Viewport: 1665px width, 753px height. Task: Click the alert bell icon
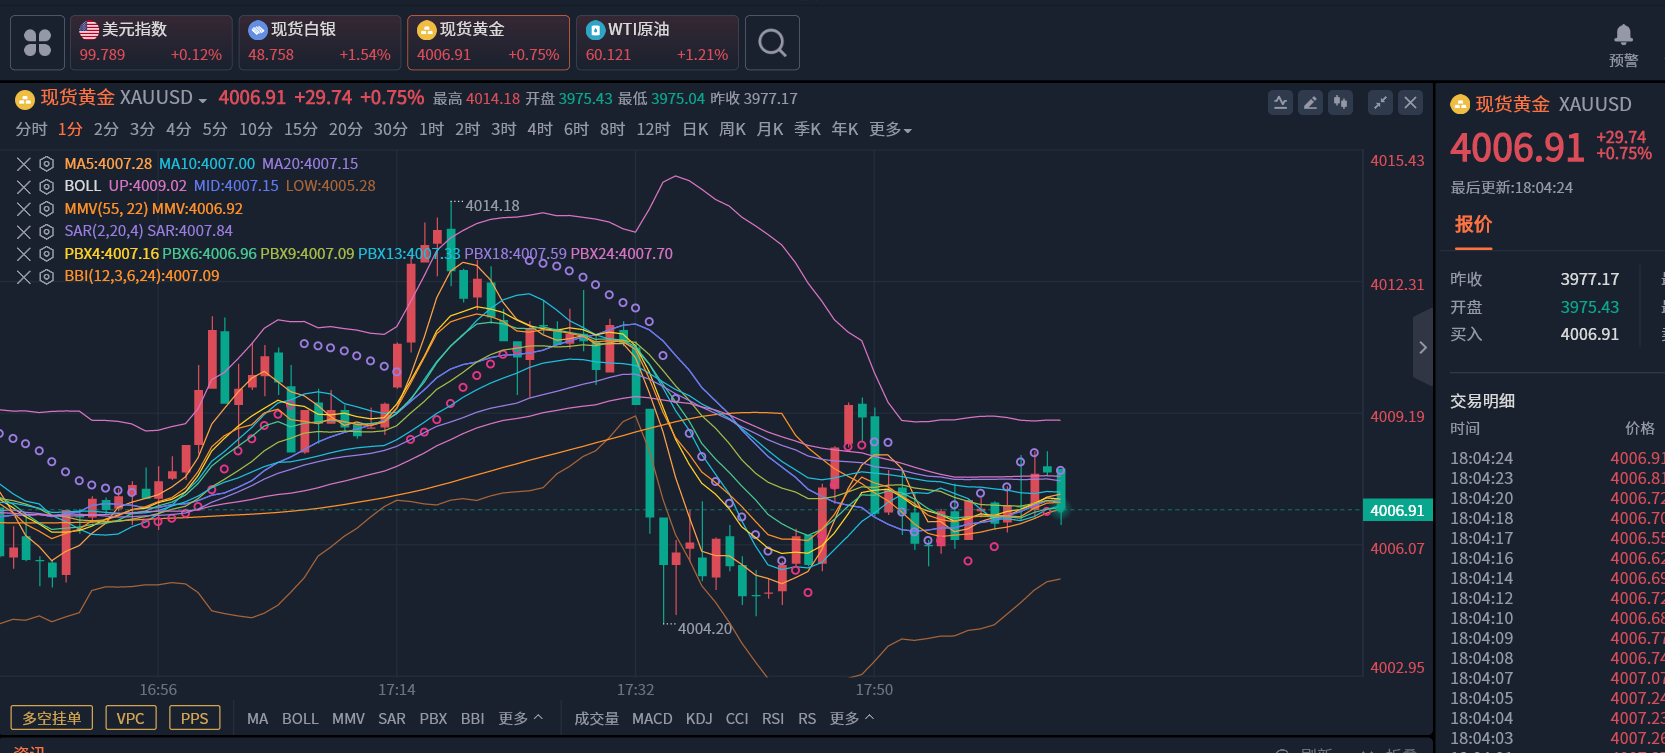tap(1623, 36)
